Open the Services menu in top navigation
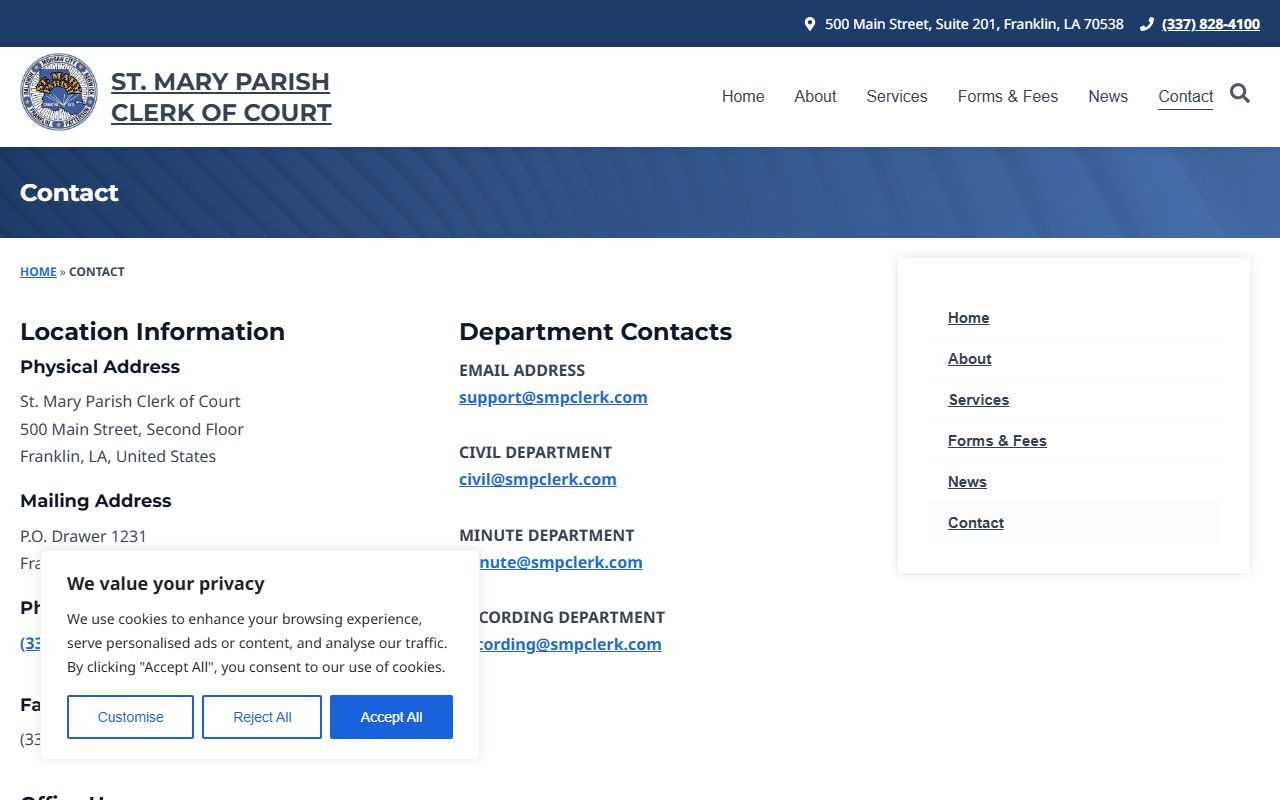The width and height of the screenshot is (1280, 800). pyautogui.click(x=897, y=96)
